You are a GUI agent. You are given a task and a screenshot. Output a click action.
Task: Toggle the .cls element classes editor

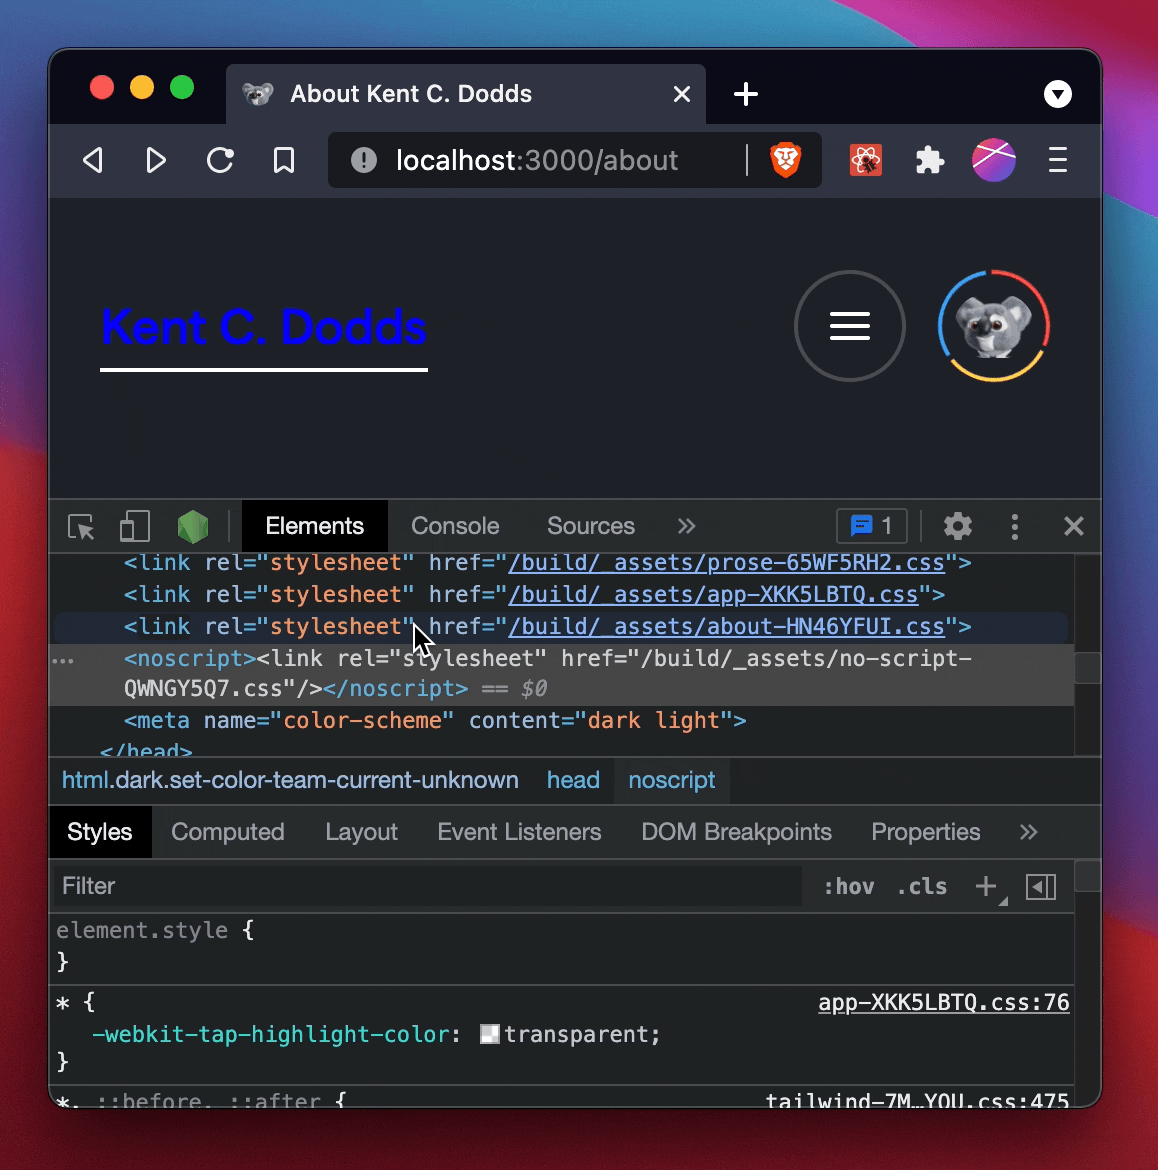coord(921,886)
